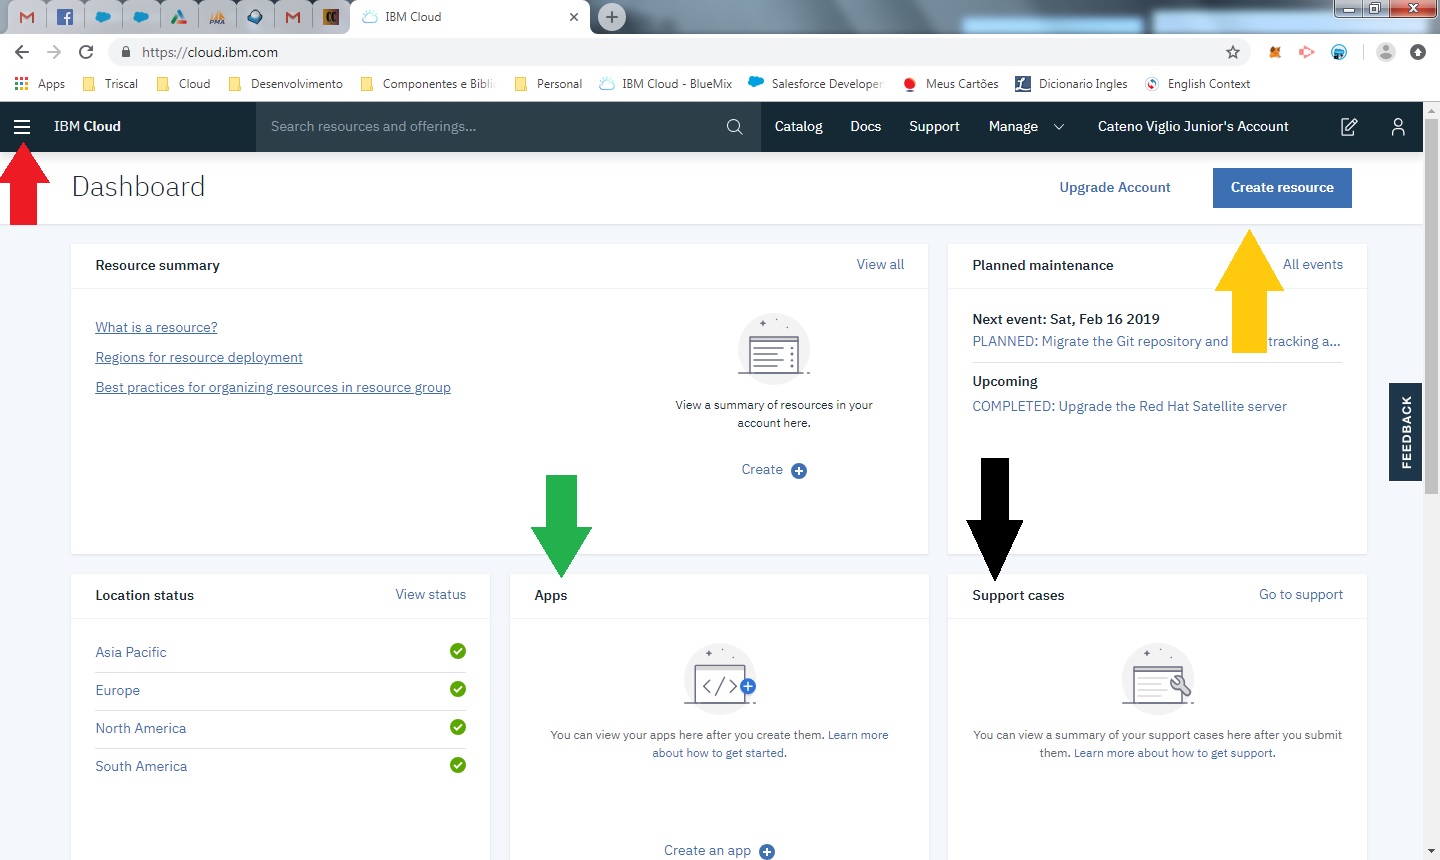This screenshot has height=860, width=1440.
Task: Open the Dicionario Ingles bookmark
Action: coord(1071,84)
